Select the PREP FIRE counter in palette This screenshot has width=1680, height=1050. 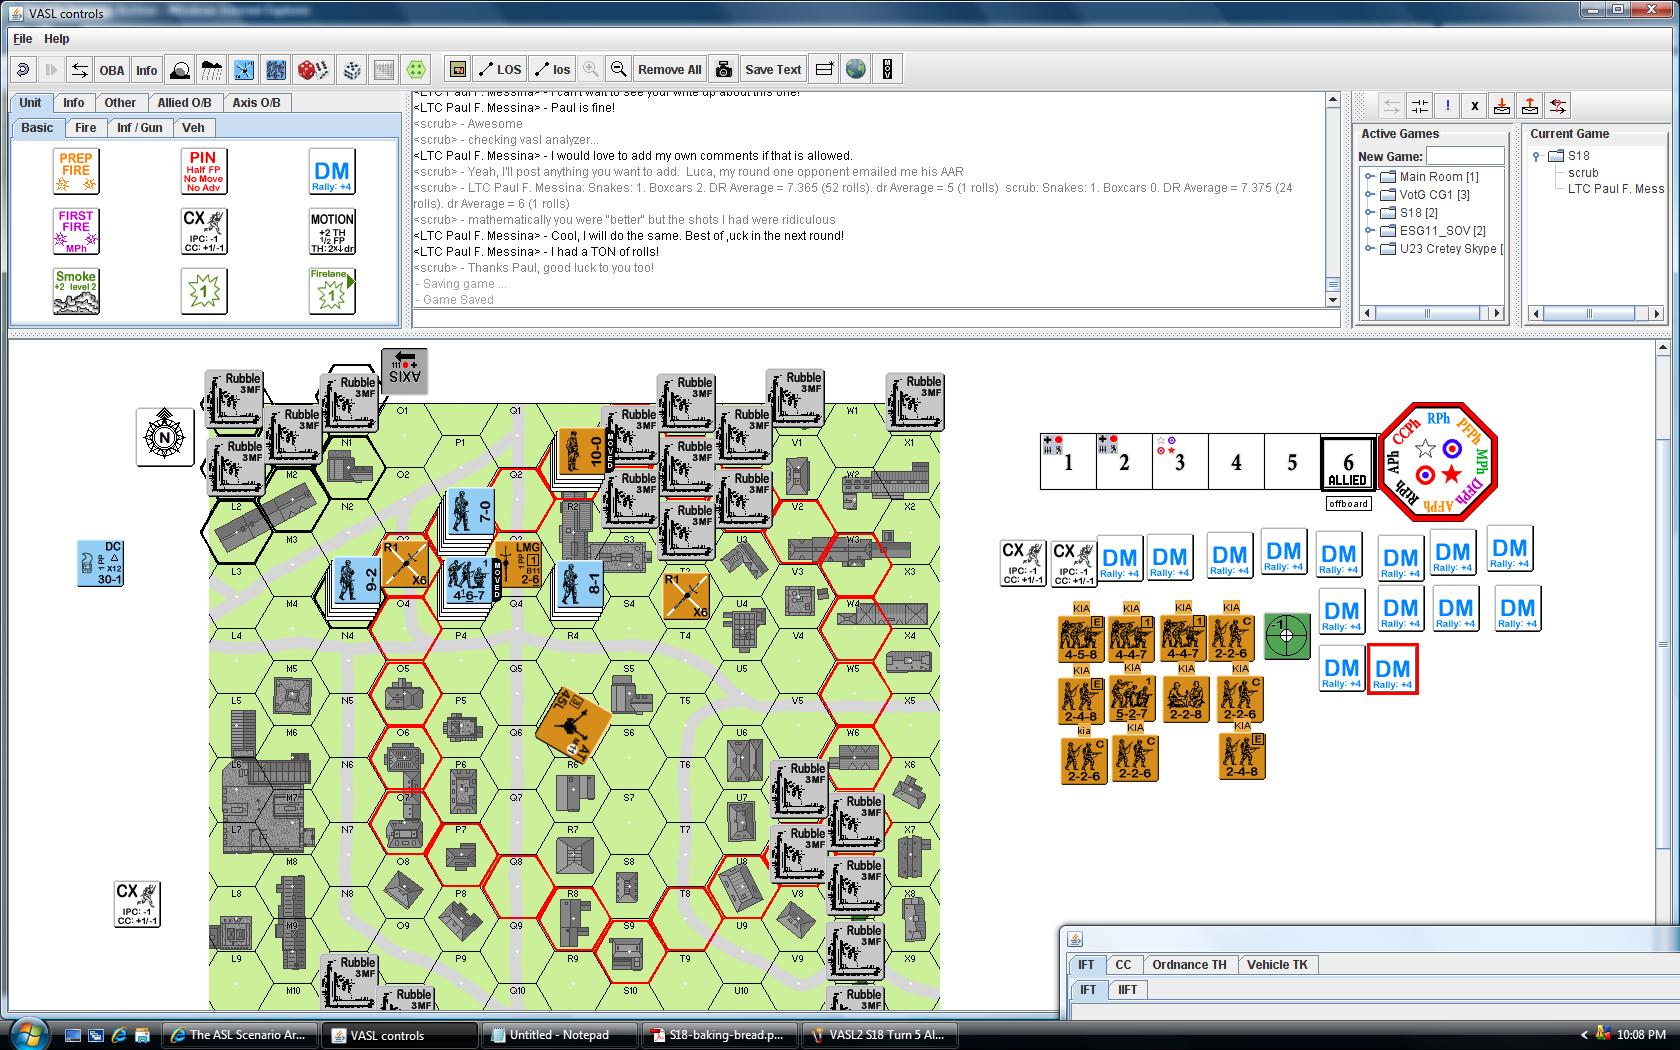pyautogui.click(x=76, y=171)
